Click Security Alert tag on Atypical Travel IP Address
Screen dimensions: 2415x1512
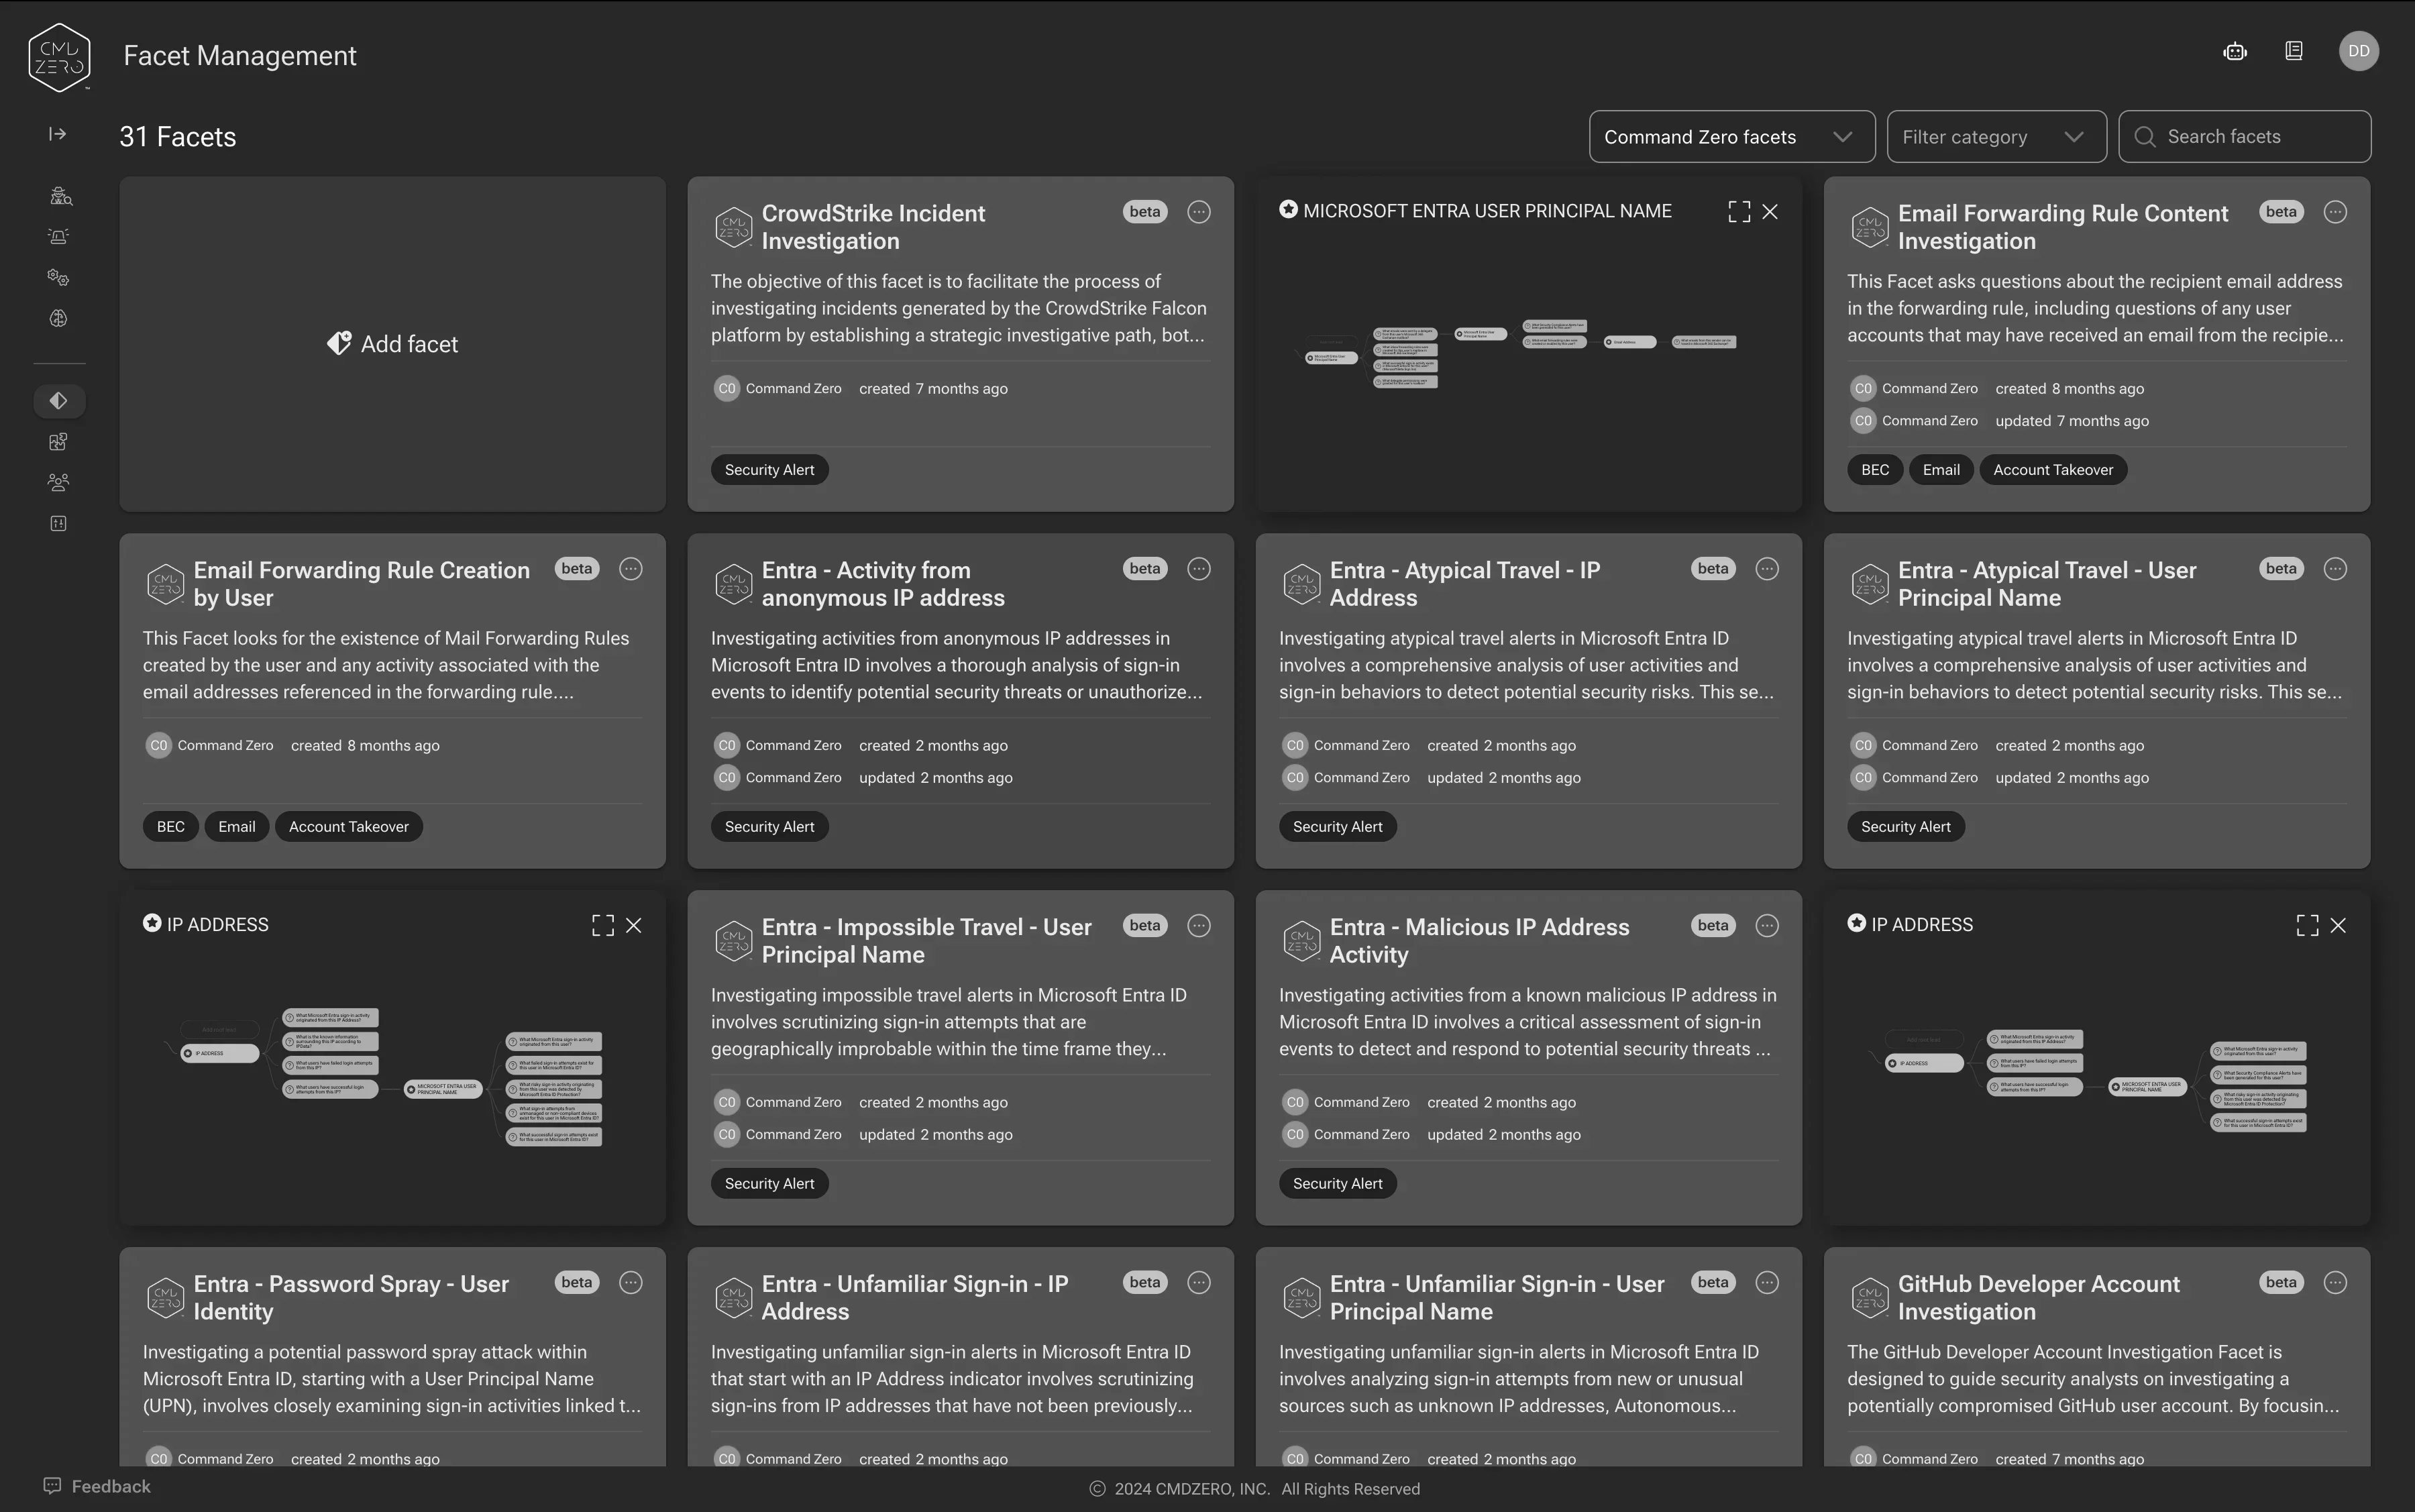point(1337,827)
